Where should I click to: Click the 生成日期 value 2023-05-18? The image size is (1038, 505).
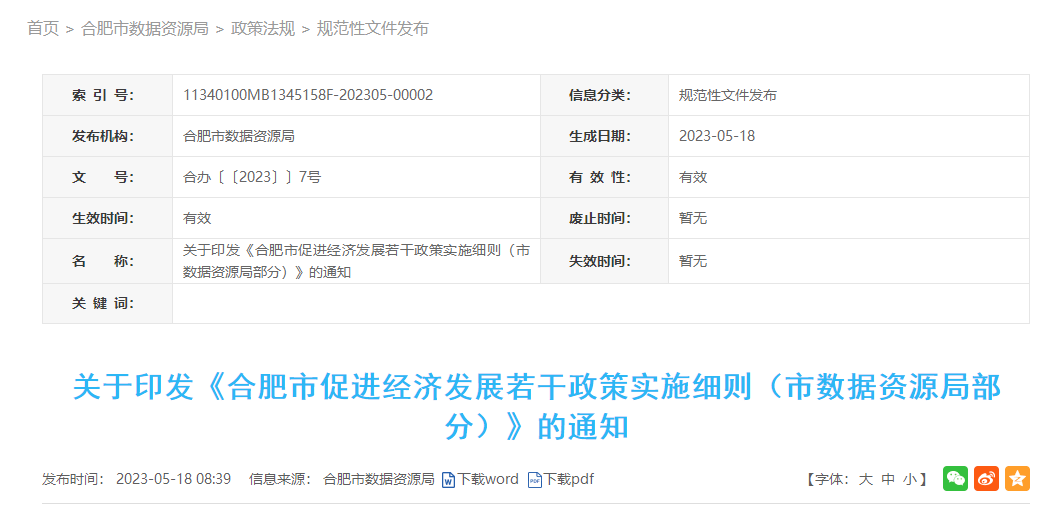[717, 136]
